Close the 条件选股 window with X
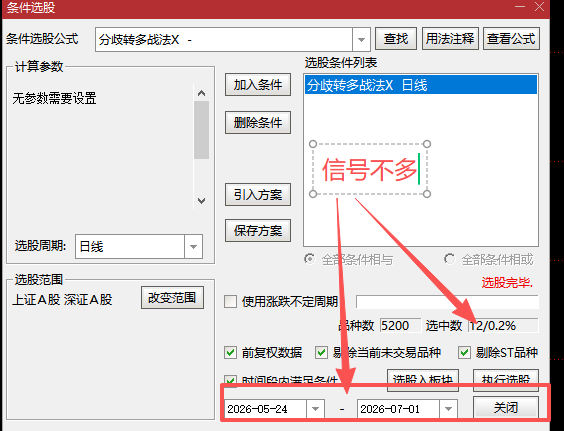Screen dimensions: 564x431 (x=540, y=6)
